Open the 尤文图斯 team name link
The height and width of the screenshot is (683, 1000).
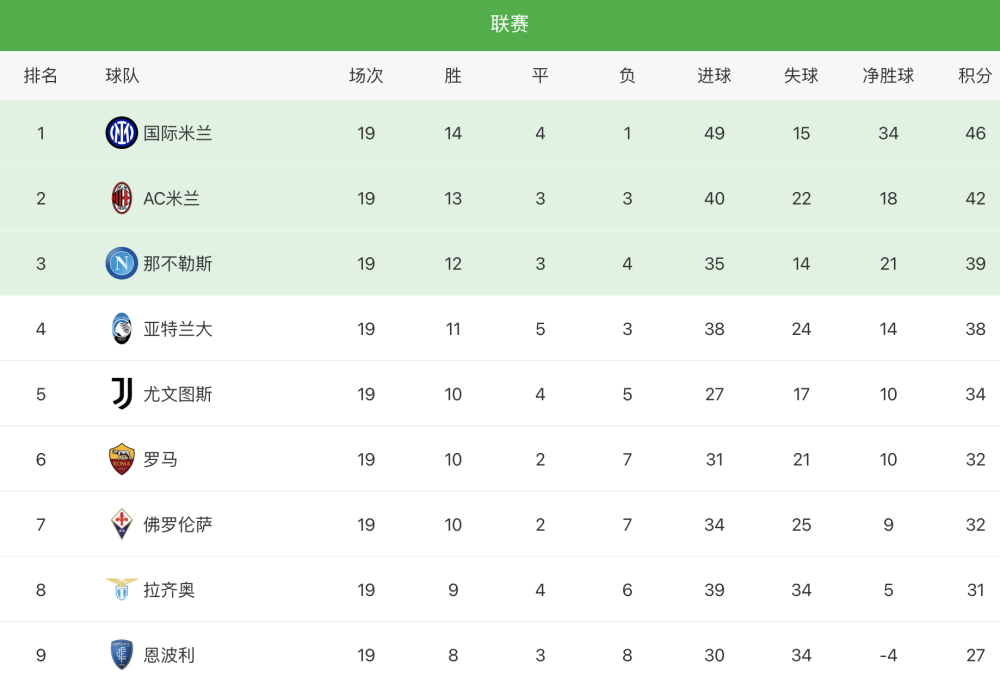(x=177, y=394)
